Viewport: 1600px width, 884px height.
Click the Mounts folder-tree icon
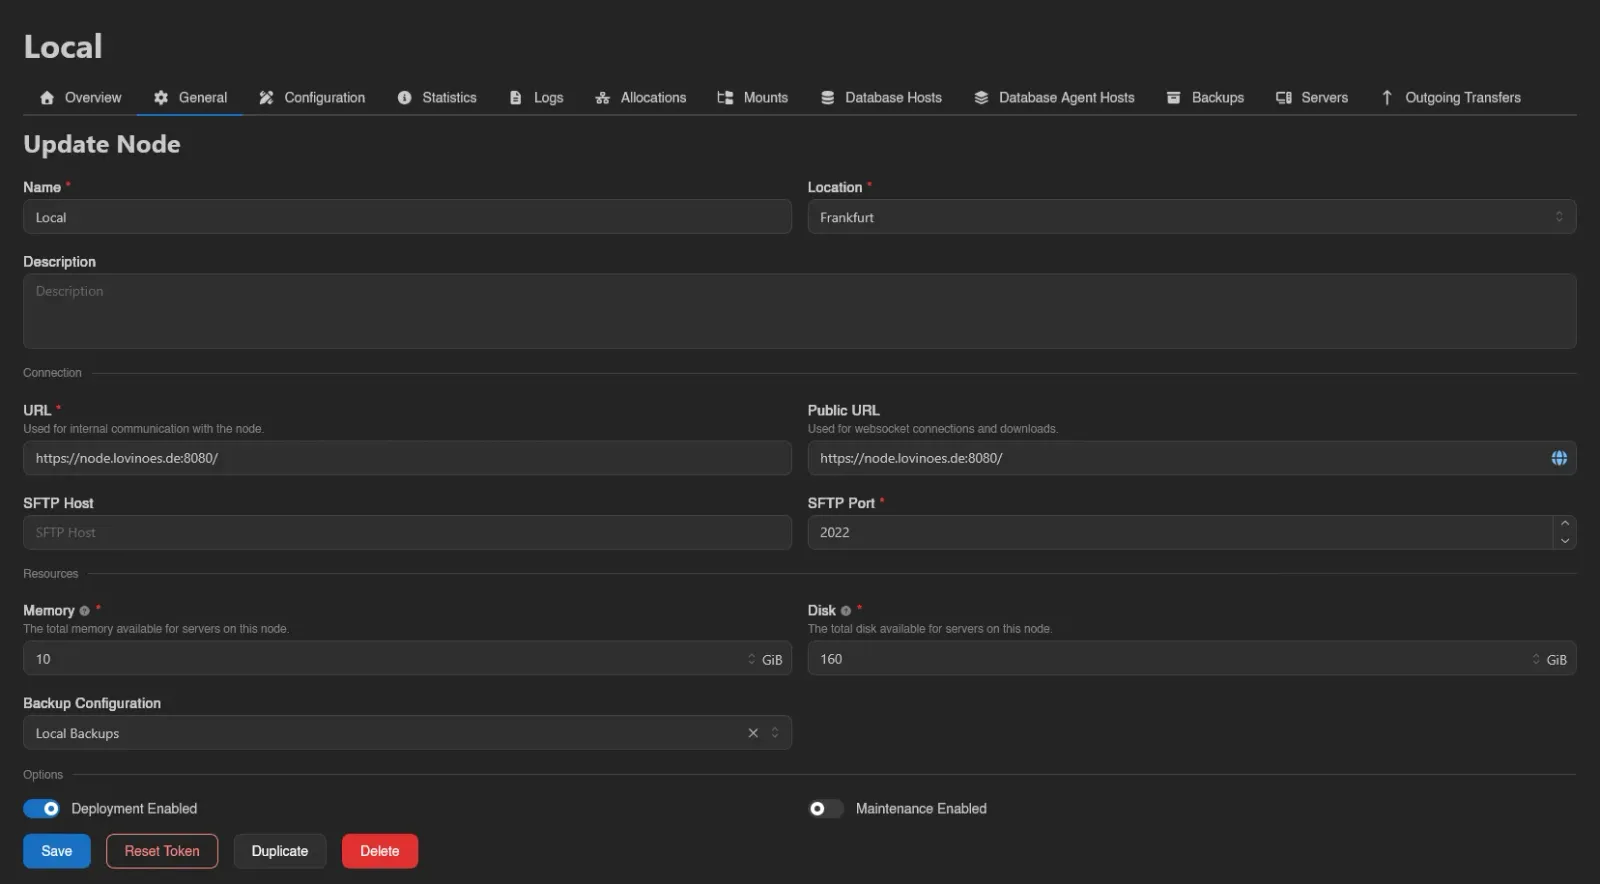[x=725, y=98]
